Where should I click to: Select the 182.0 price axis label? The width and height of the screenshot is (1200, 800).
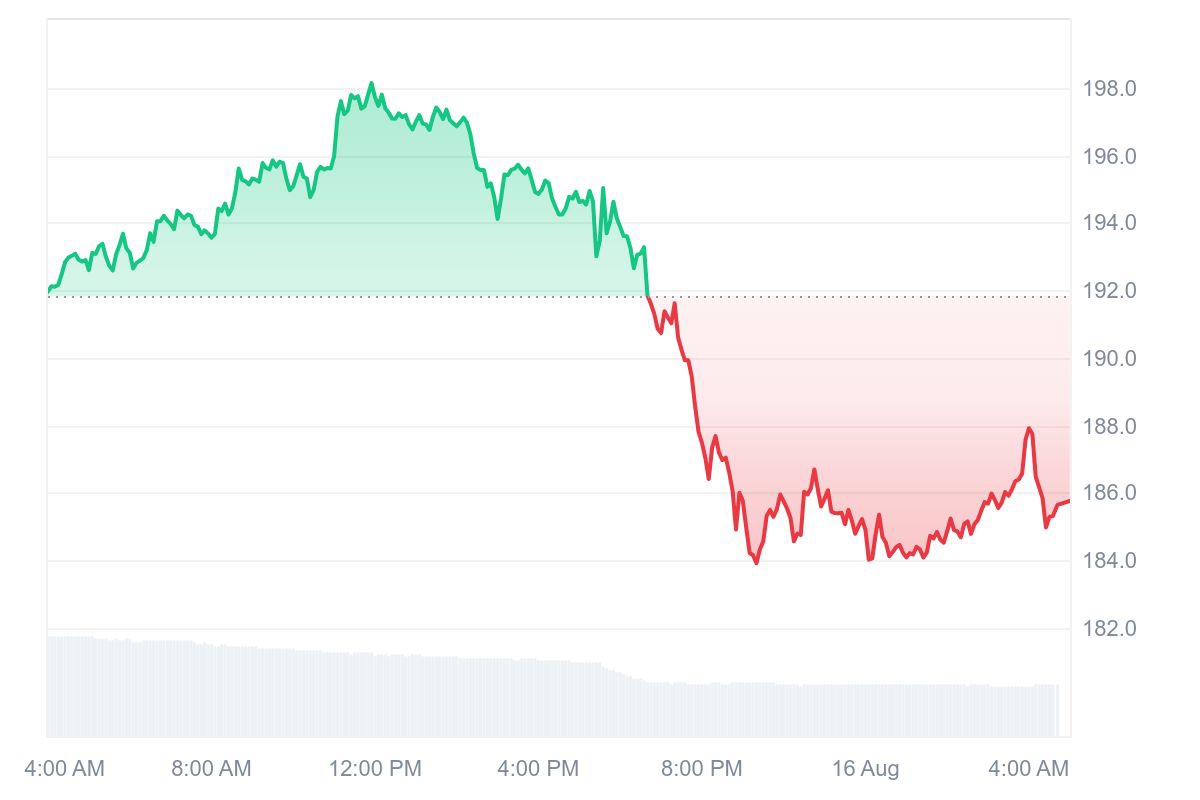point(1109,629)
